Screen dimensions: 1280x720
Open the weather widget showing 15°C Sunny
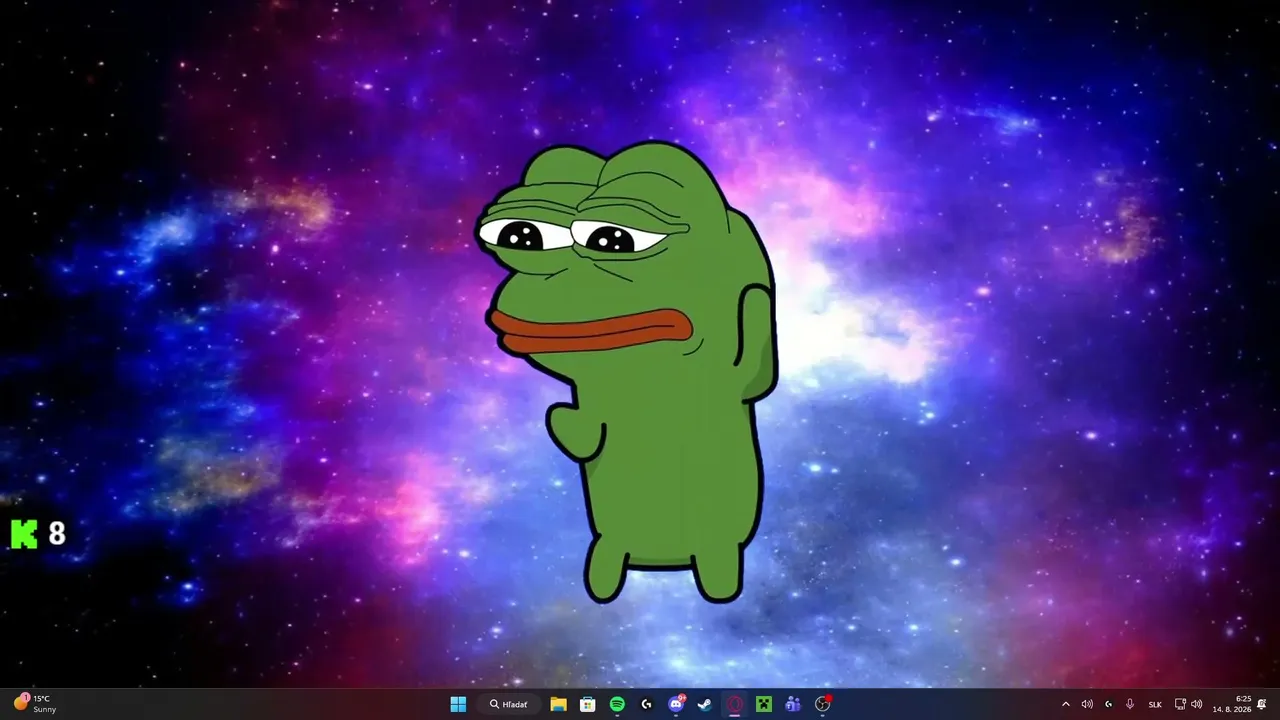click(x=36, y=704)
